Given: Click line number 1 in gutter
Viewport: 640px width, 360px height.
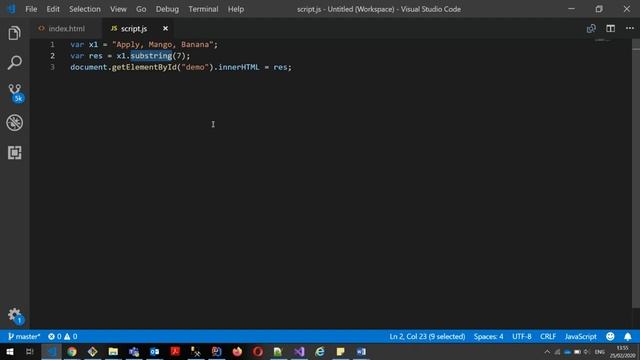Looking at the screenshot, I should 52,44.
